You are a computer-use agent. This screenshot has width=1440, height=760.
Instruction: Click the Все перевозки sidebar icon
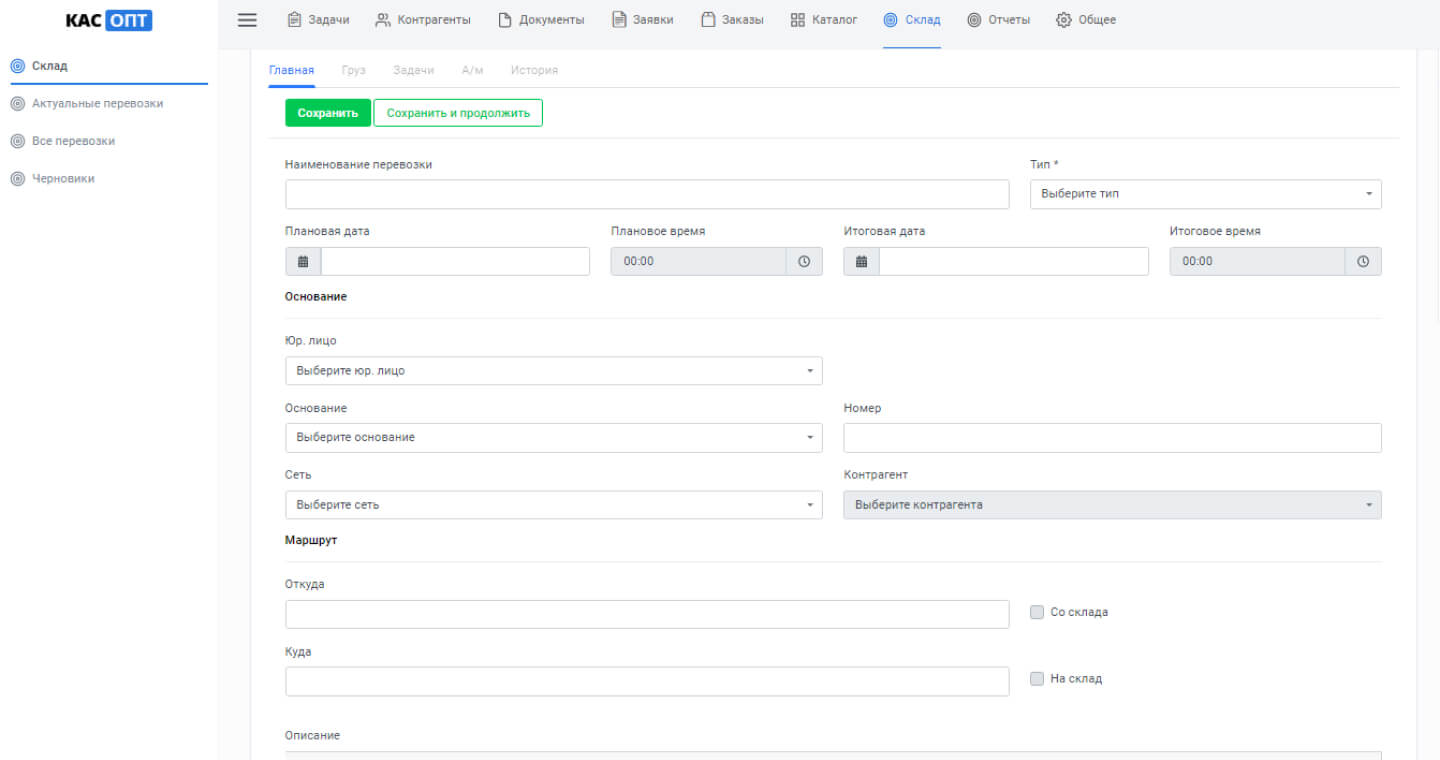tap(17, 141)
